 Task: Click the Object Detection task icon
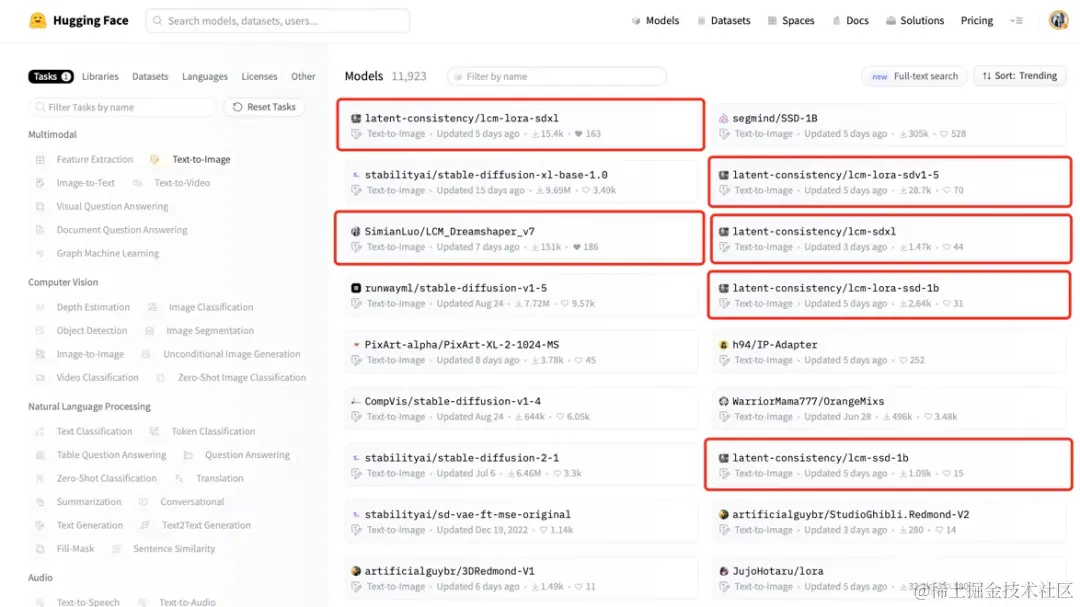coord(40,331)
